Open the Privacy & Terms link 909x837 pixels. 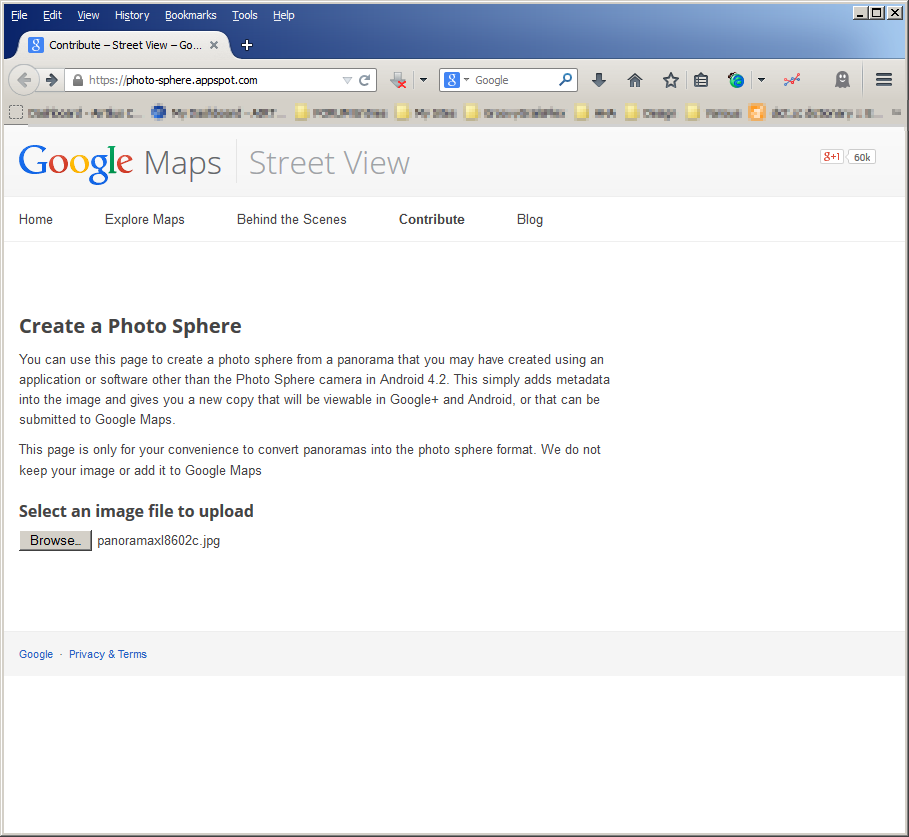pos(107,654)
